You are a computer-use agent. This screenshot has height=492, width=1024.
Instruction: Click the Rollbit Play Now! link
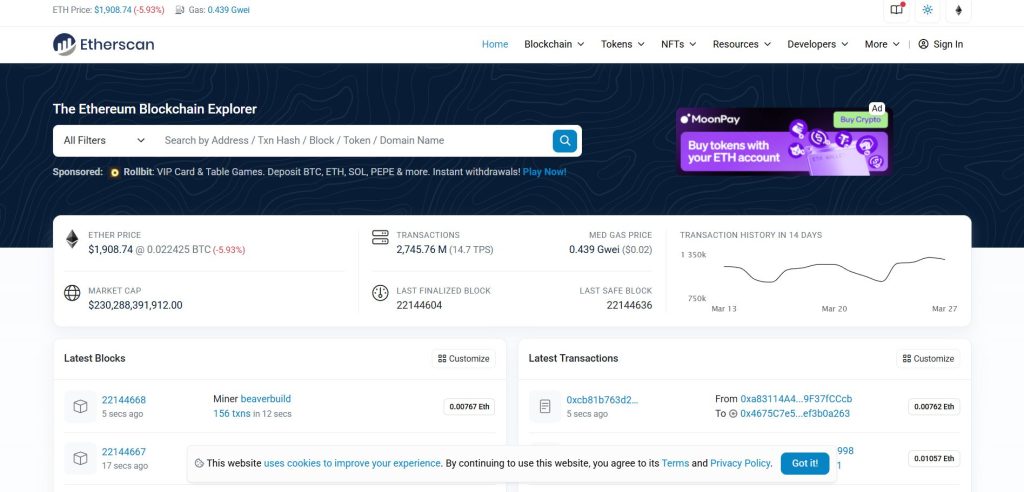coord(544,172)
